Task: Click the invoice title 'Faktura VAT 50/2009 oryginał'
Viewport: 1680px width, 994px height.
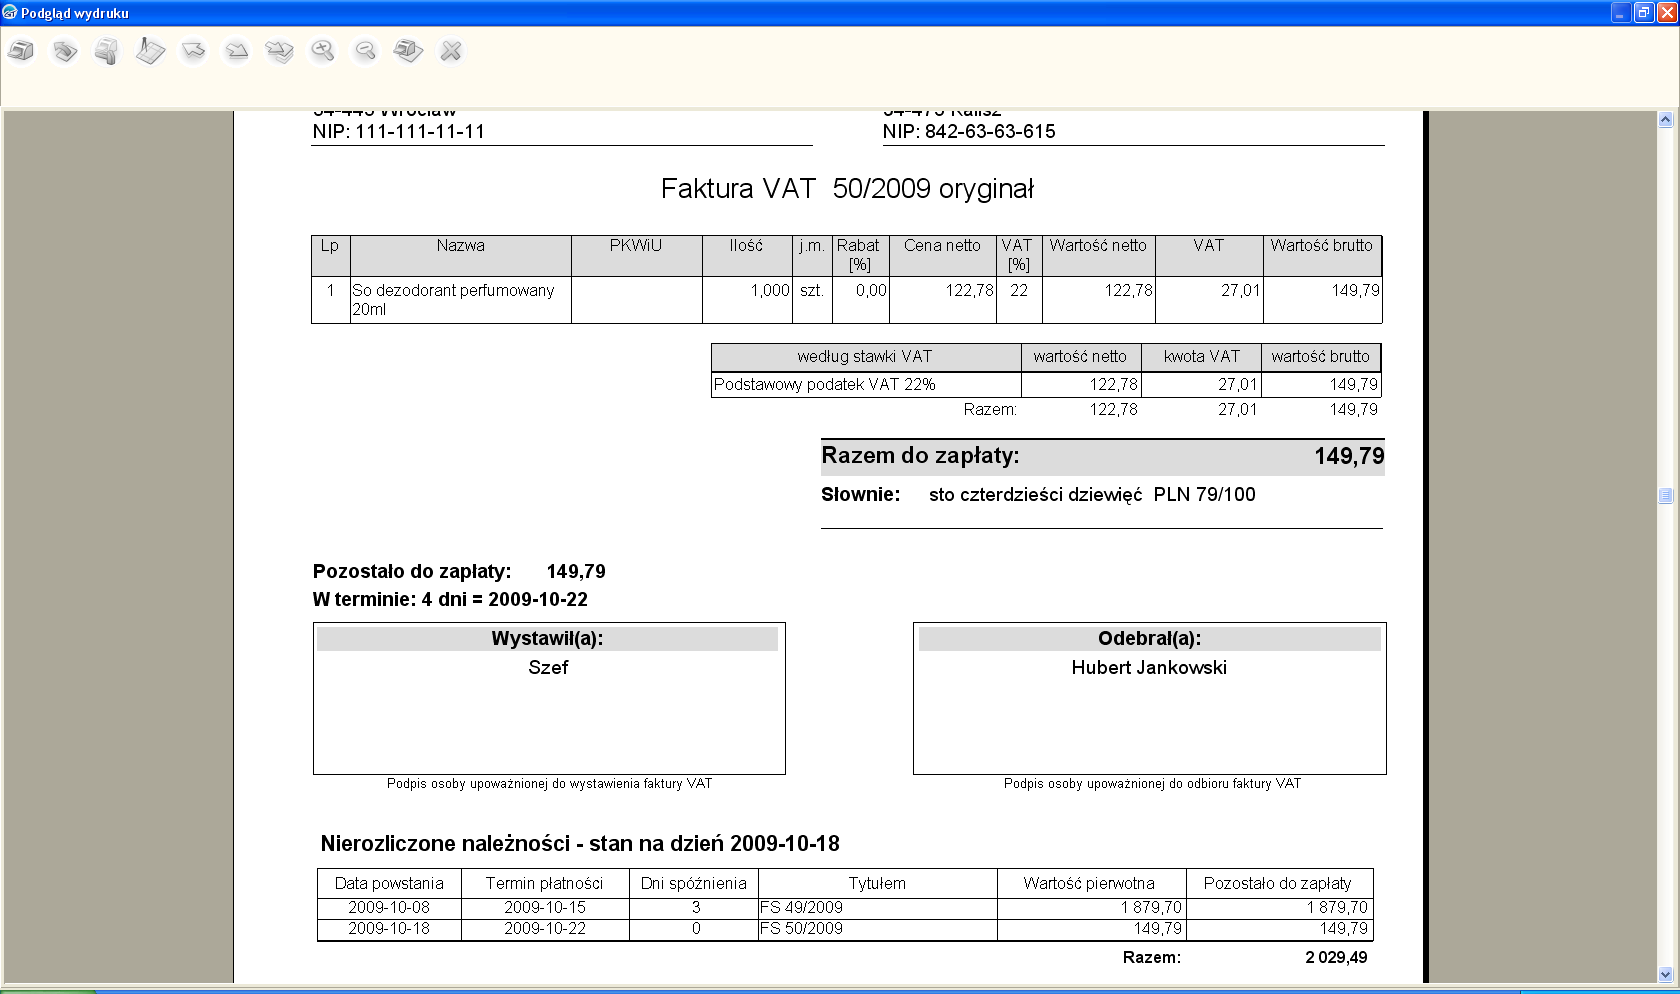Action: coord(847,189)
